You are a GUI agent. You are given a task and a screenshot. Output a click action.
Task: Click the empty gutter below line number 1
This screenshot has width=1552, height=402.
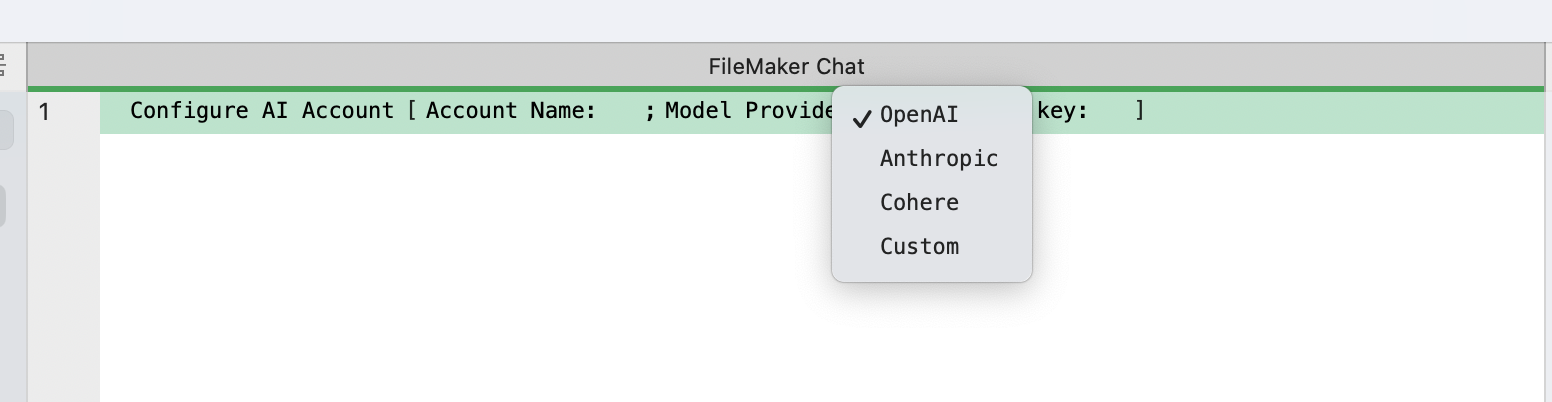click(x=64, y=267)
